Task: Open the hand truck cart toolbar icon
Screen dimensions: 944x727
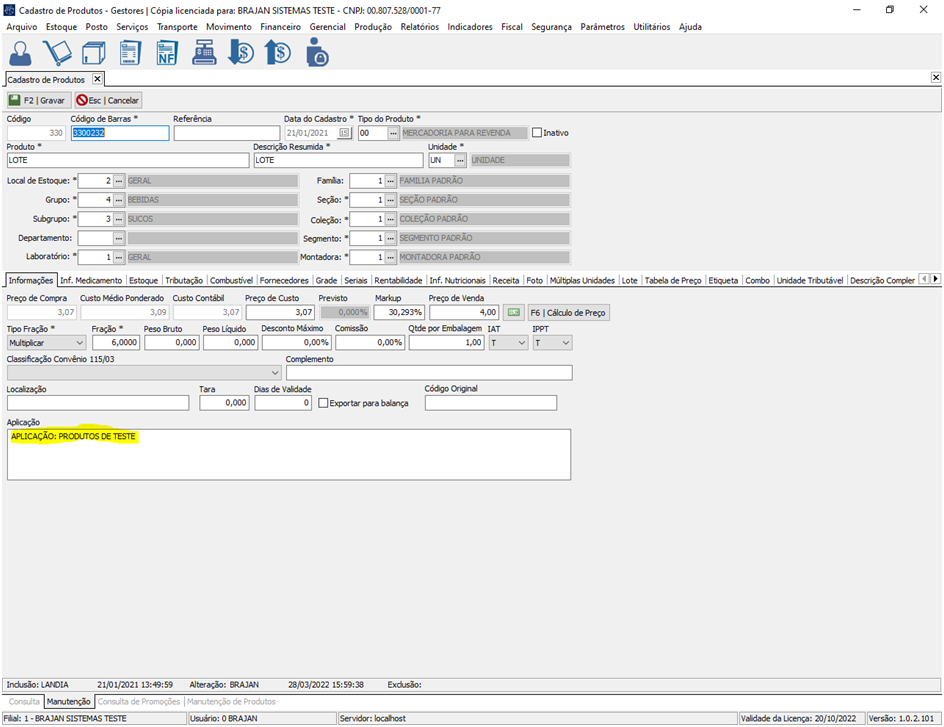Action: 59,53
